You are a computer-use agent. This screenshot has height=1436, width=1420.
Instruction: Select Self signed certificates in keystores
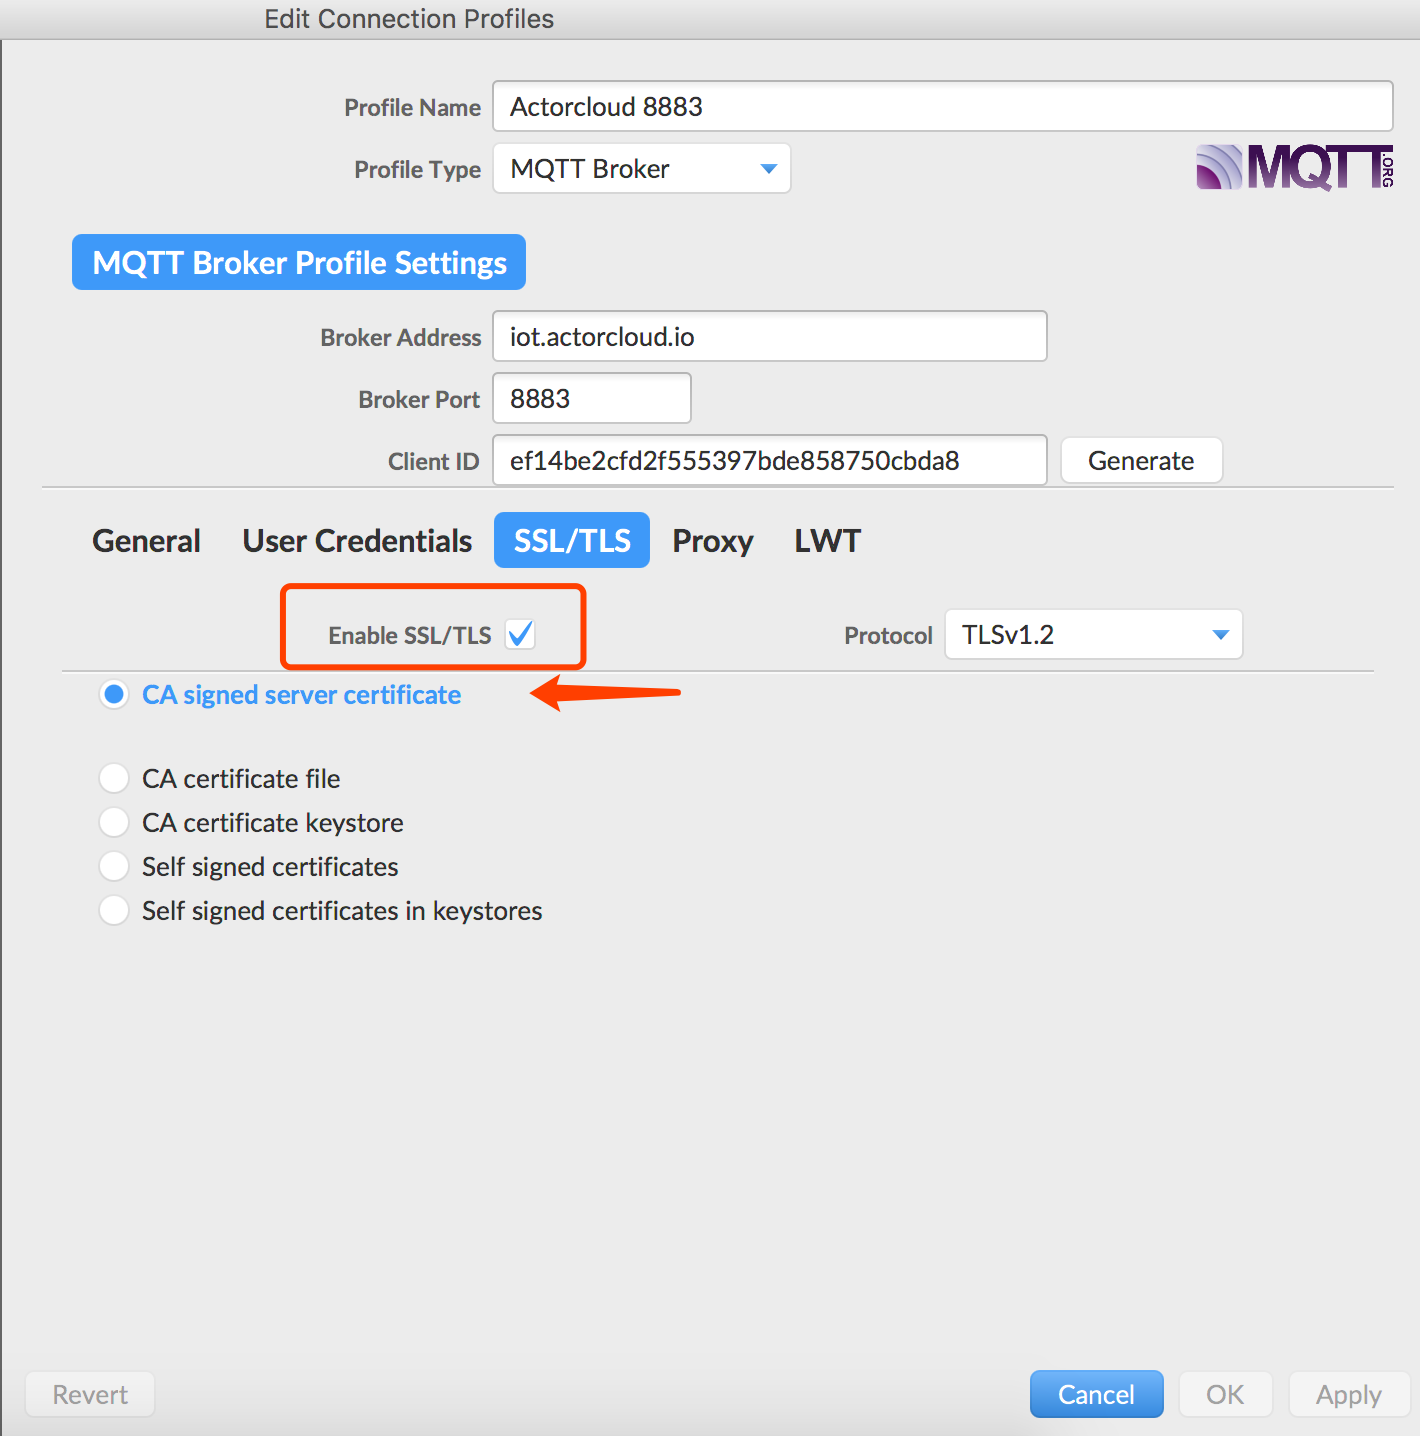[114, 910]
